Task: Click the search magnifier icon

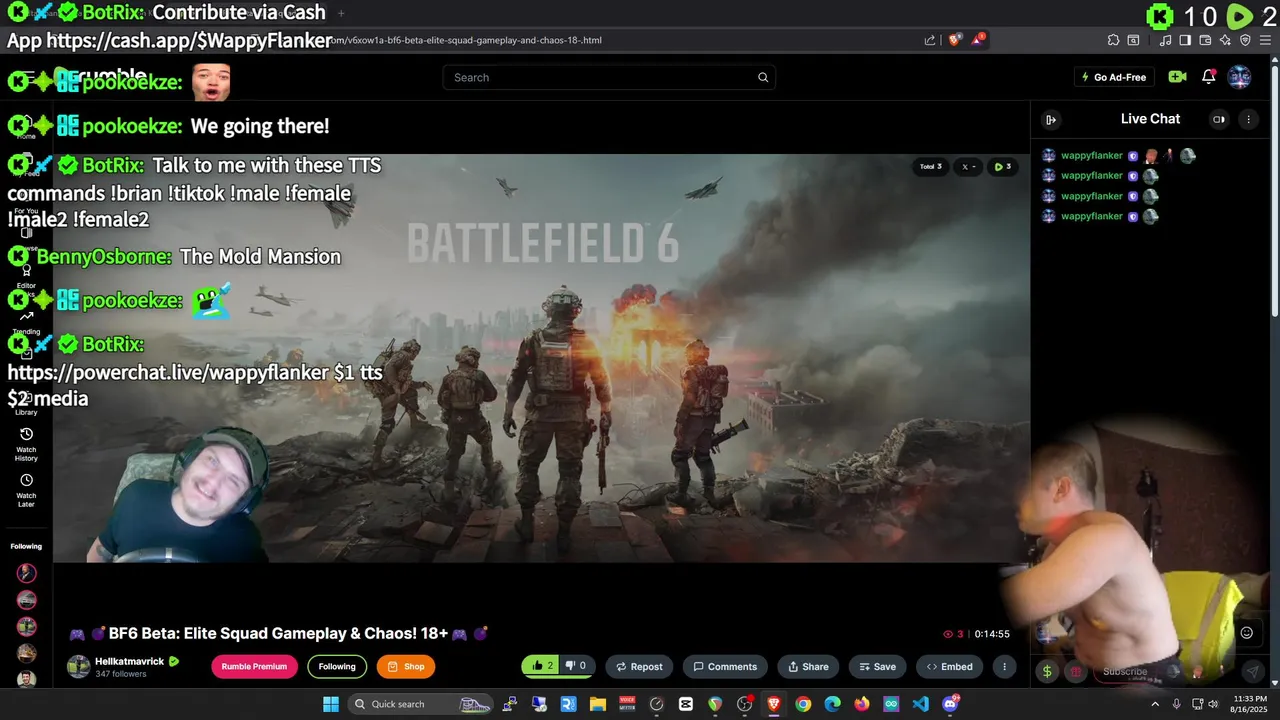Action: (763, 77)
